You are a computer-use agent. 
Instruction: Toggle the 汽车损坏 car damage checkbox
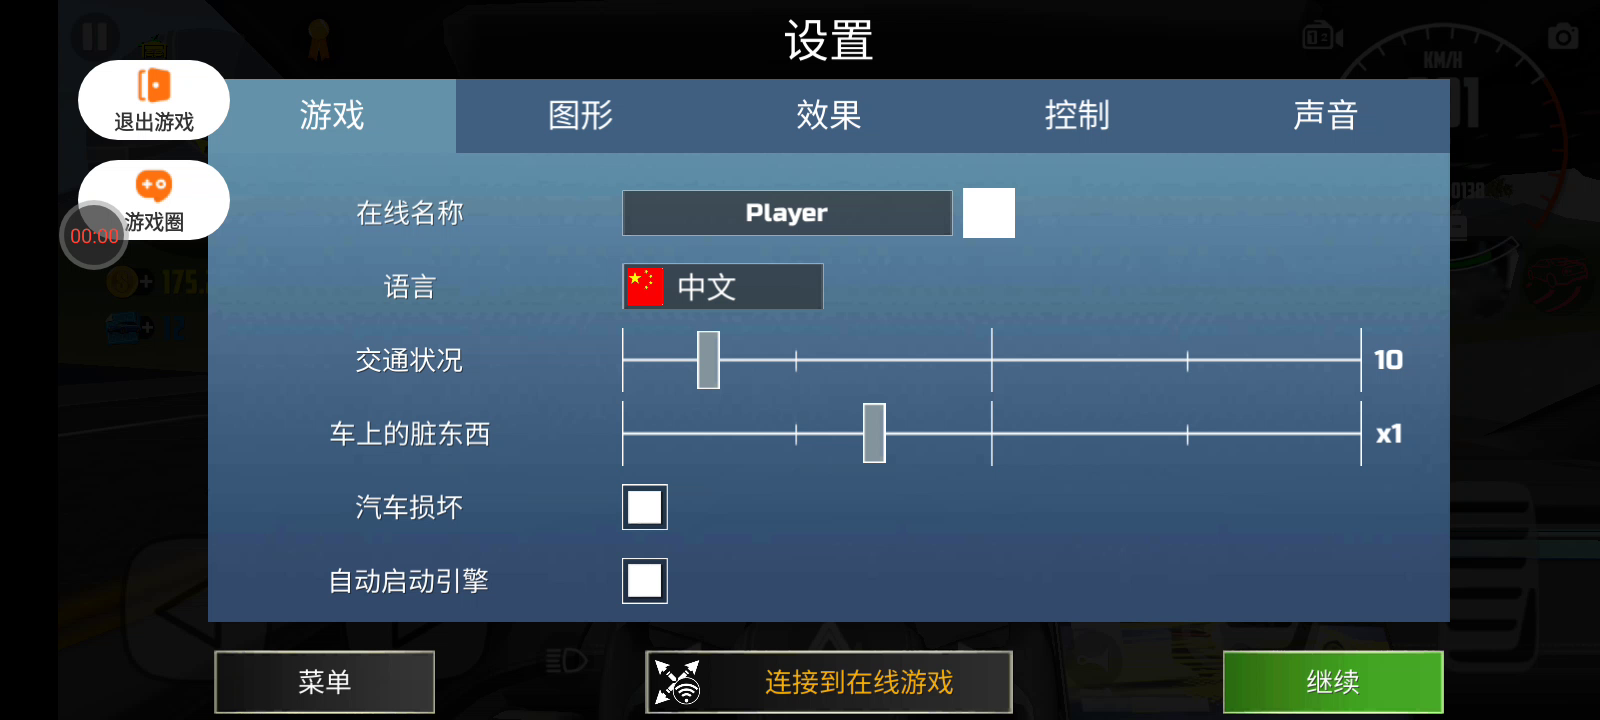pyautogui.click(x=645, y=507)
